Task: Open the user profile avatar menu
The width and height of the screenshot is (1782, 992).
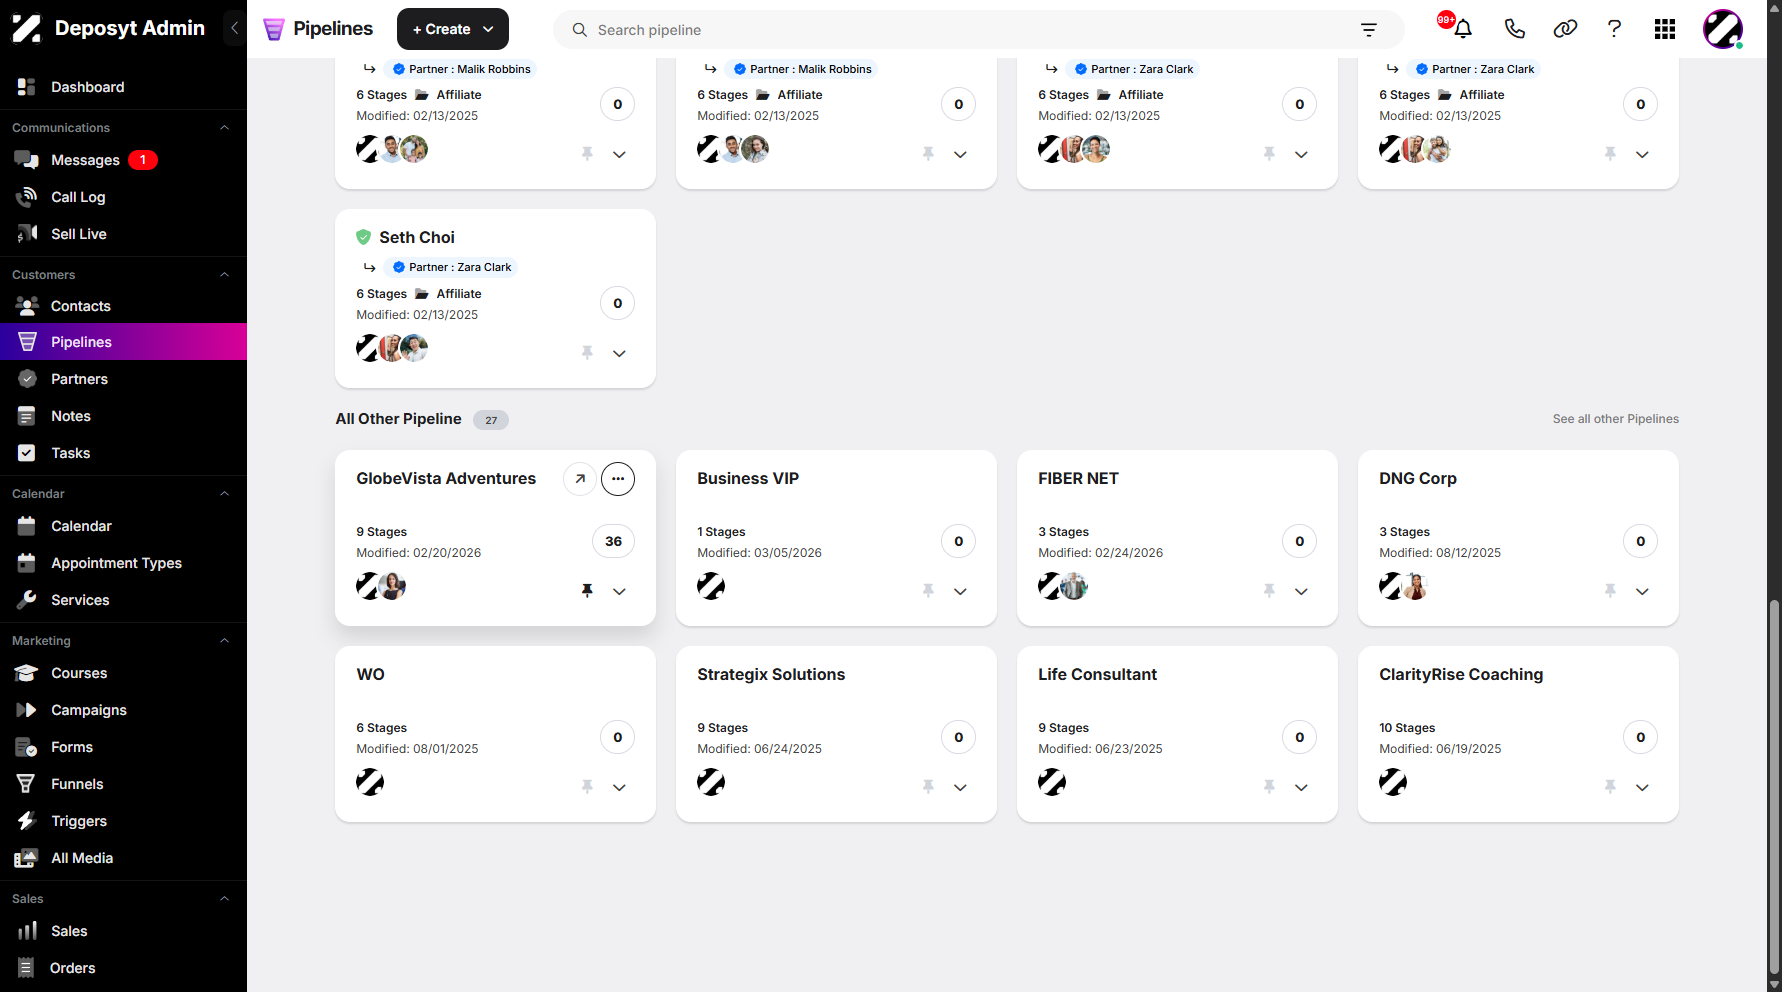Action: pyautogui.click(x=1723, y=29)
